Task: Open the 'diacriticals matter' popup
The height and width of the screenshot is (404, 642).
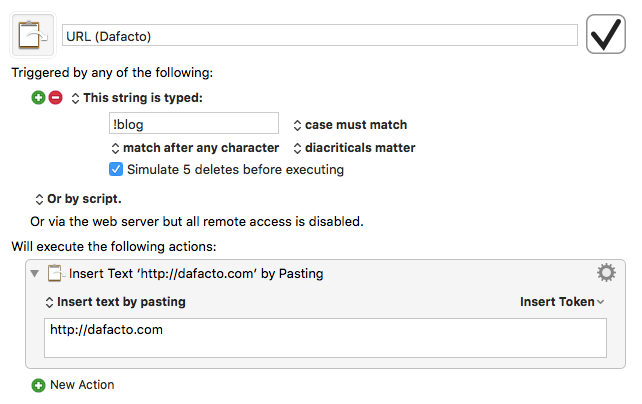Action: [x=354, y=148]
